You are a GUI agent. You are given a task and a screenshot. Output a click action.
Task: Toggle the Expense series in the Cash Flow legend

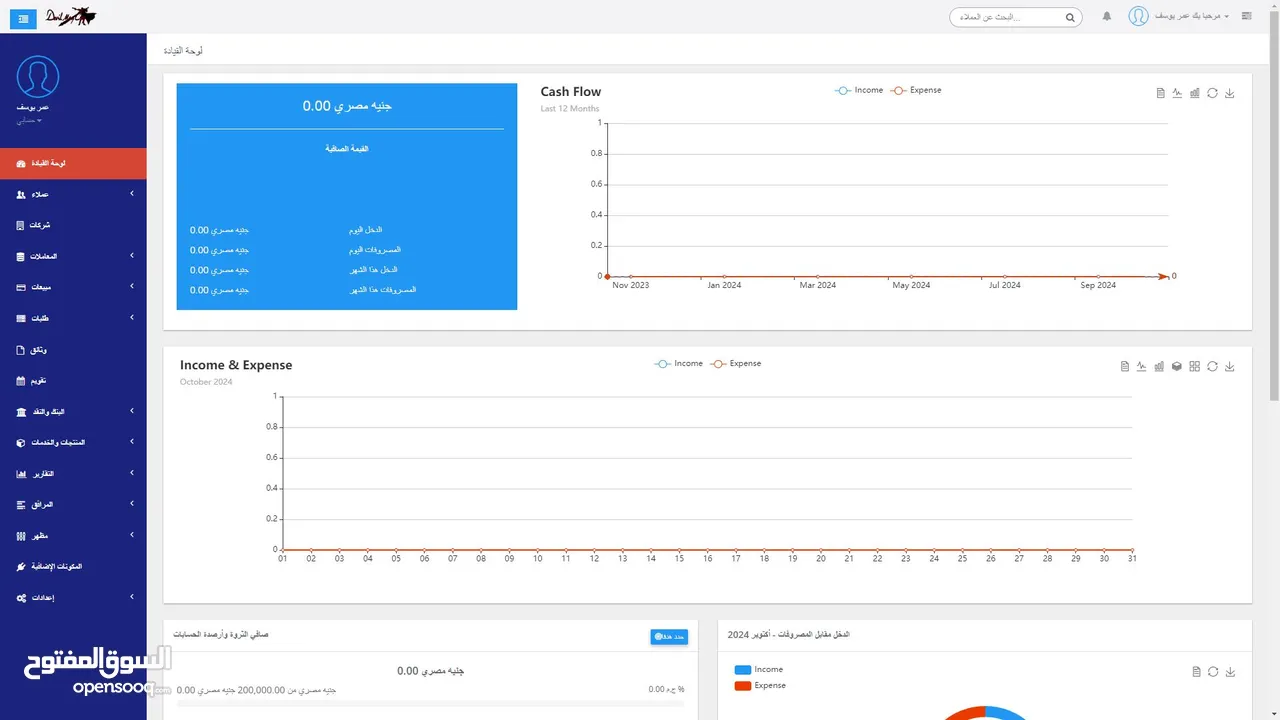coord(916,90)
